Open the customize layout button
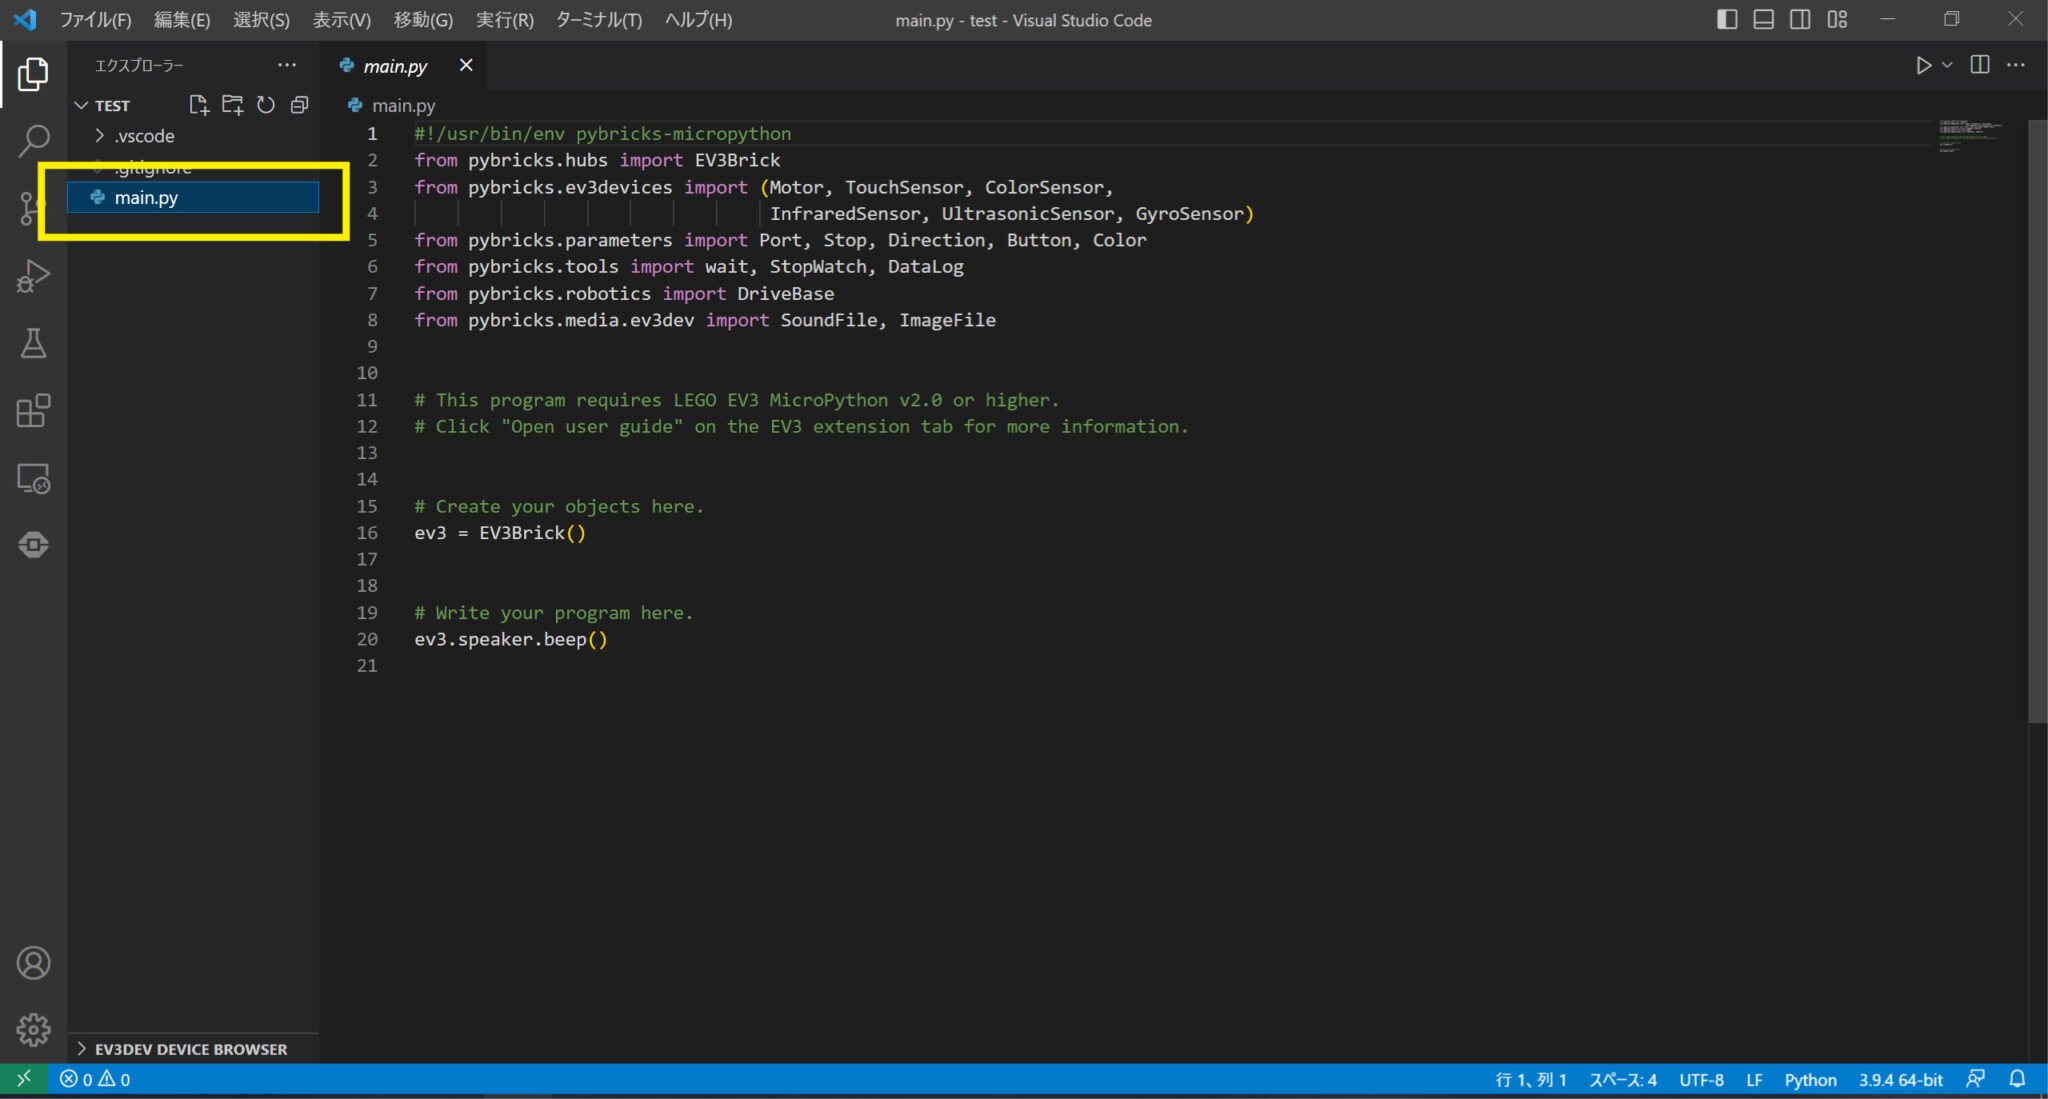 click(1837, 20)
